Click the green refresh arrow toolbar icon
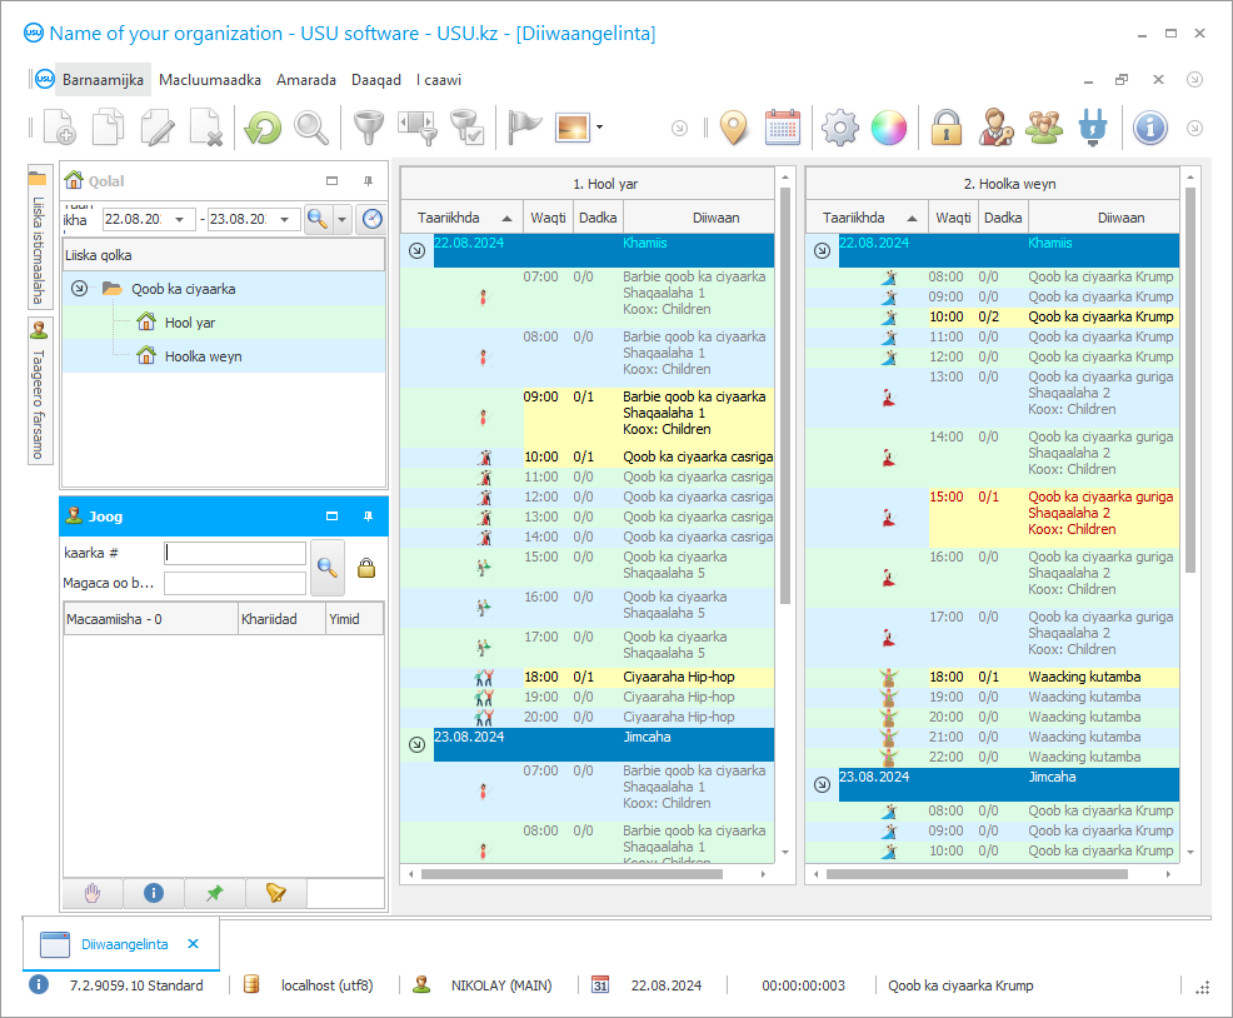Screen dimensions: 1233x1018 [263, 128]
